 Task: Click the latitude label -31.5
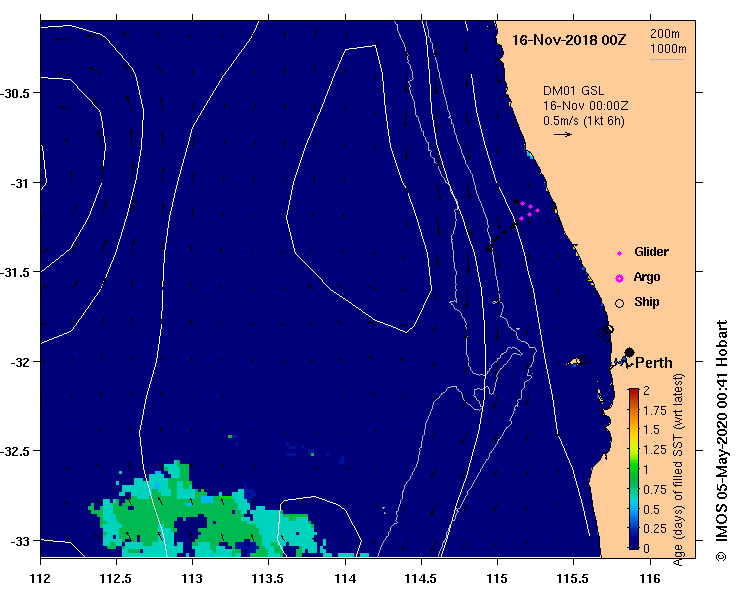tap(15, 273)
